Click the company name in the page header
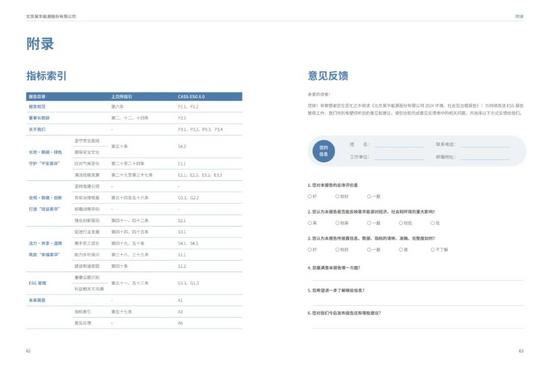 51,16
